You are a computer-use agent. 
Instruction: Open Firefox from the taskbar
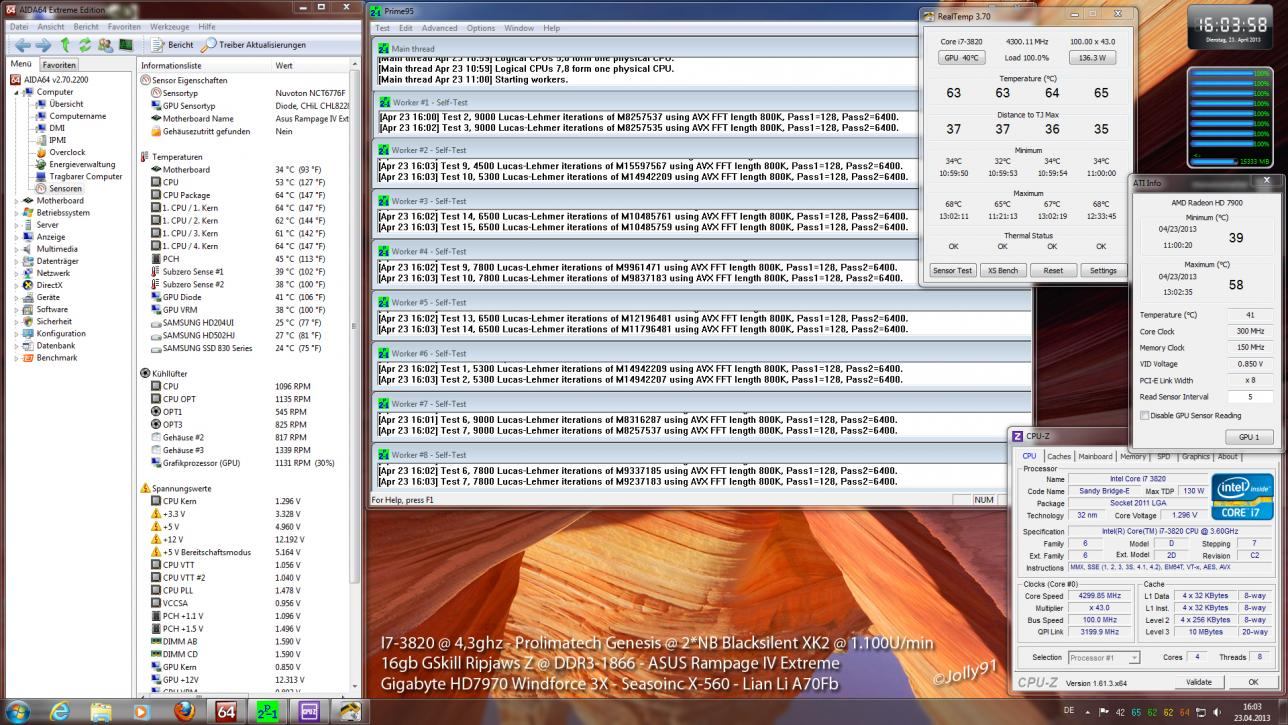pos(184,711)
